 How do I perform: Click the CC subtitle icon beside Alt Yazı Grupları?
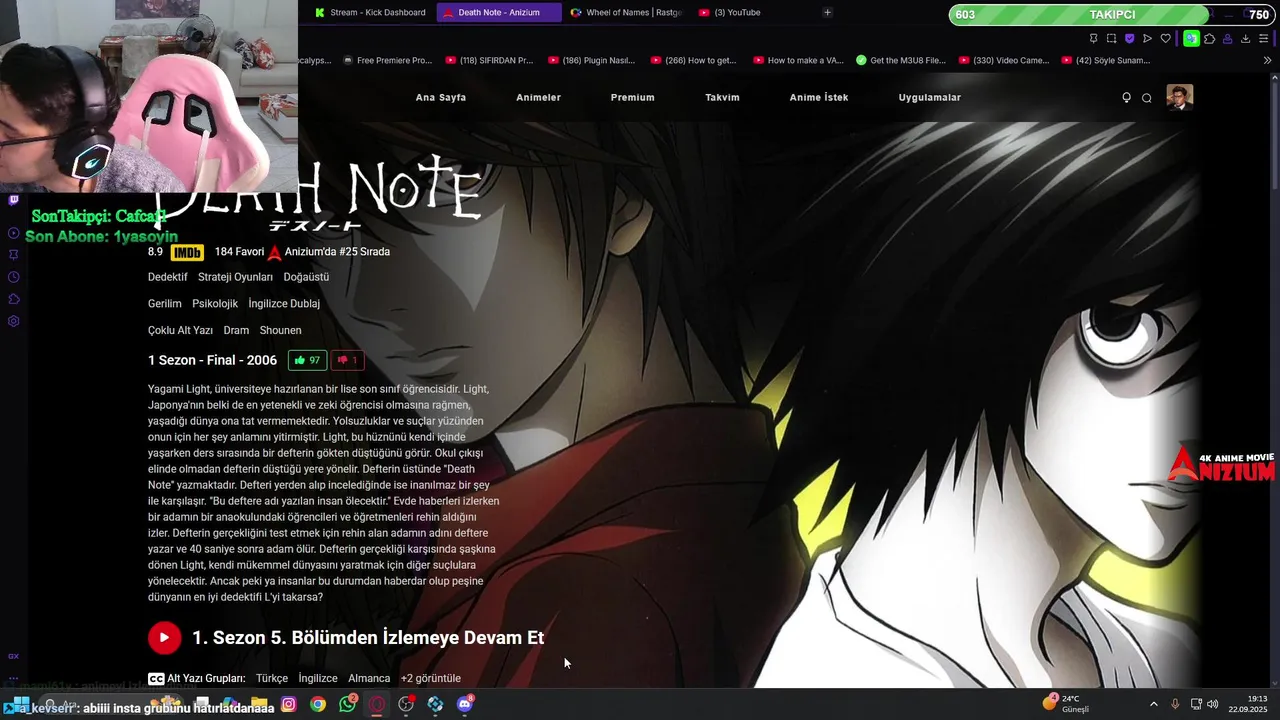click(156, 678)
